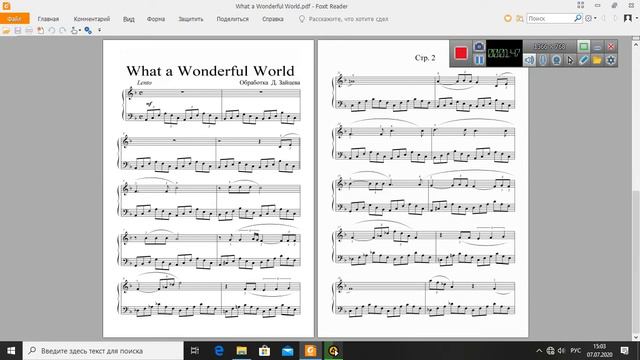The height and width of the screenshot is (360, 640).
Task: Select the Вид ribbon tab
Action: click(129, 19)
